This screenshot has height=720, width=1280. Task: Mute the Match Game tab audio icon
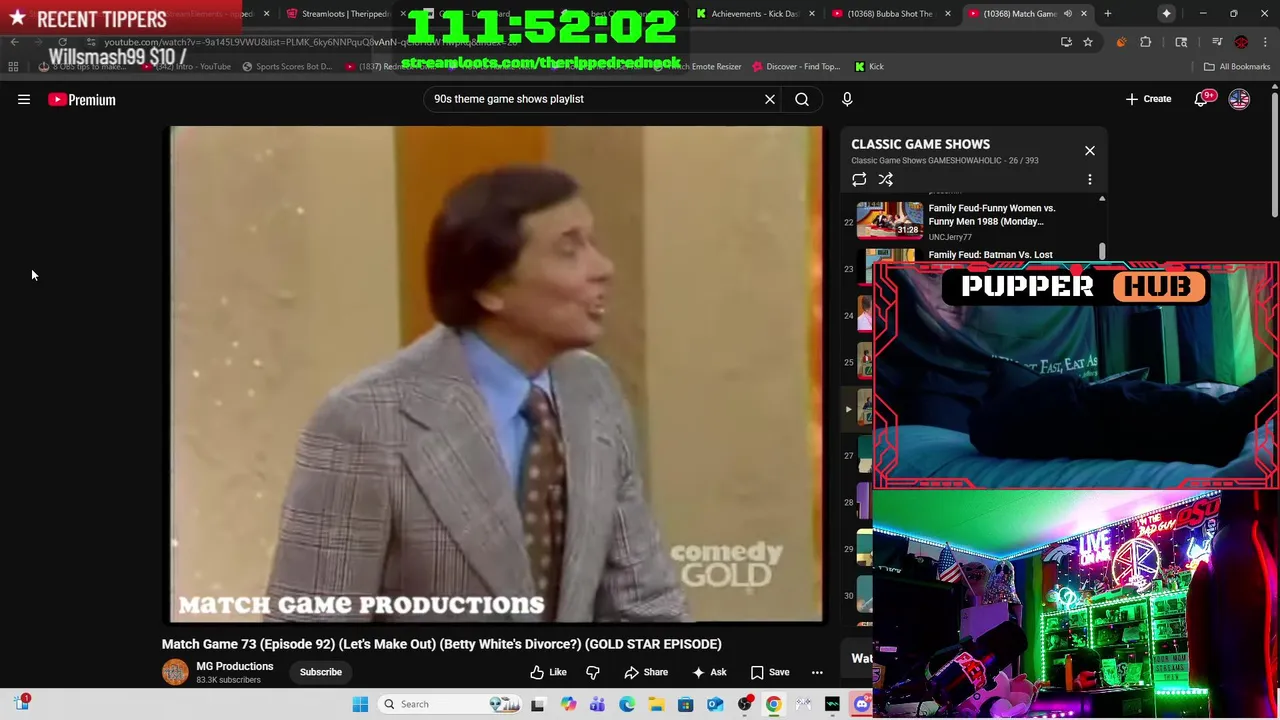pyautogui.click(x=1067, y=14)
